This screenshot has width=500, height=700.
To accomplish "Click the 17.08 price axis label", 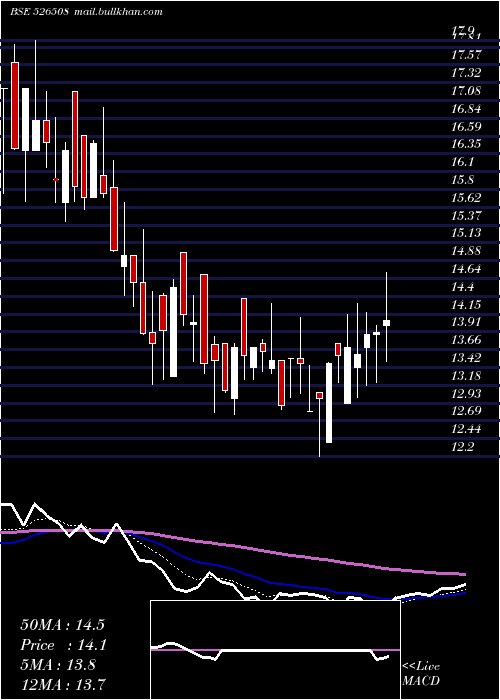I will pos(466,91).
